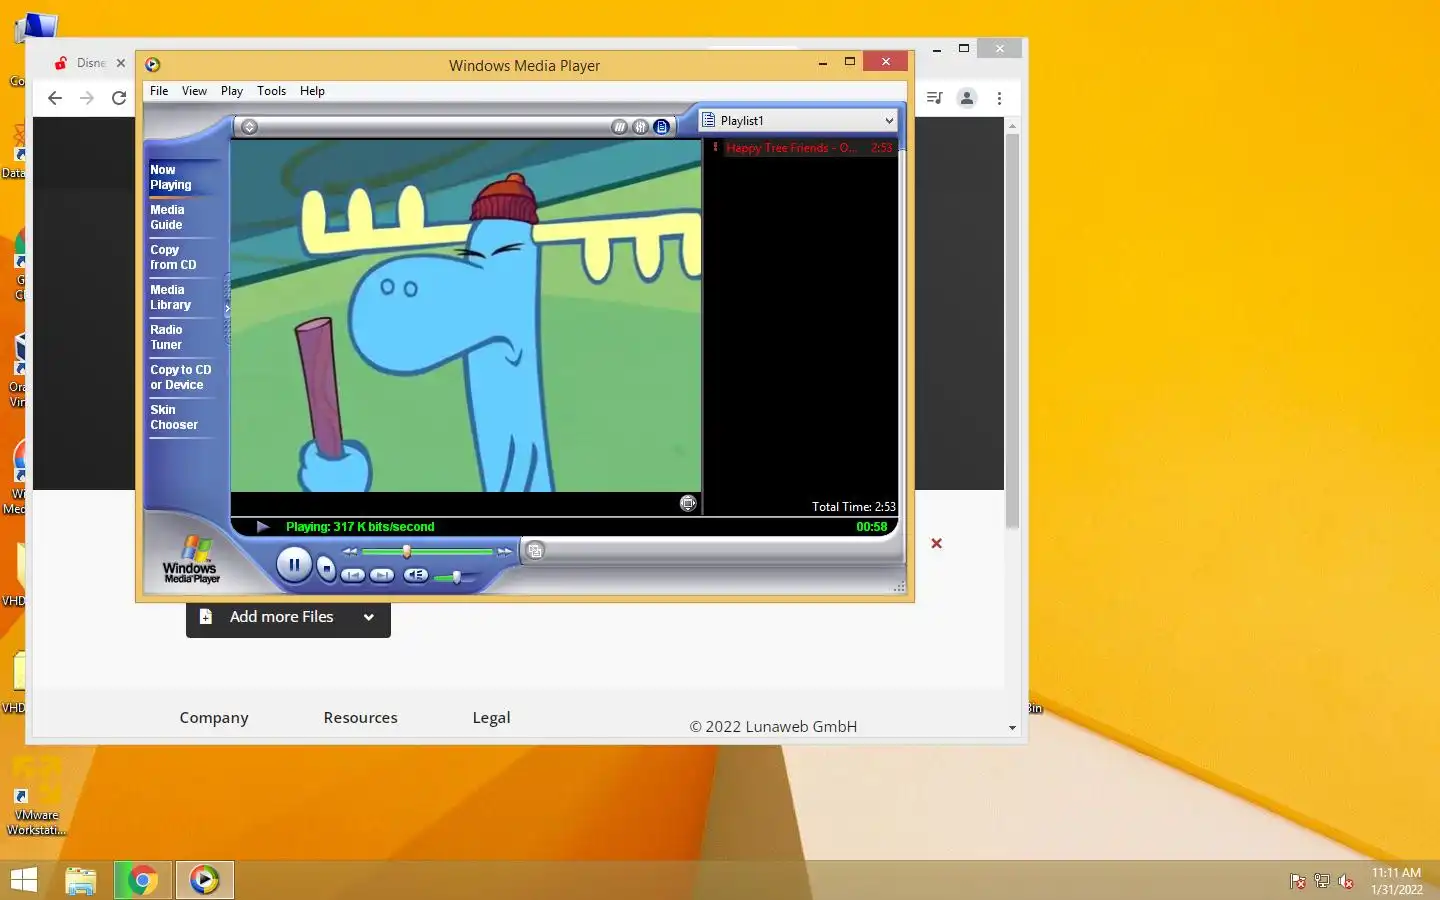Click Add more Files in the browser

(281, 617)
